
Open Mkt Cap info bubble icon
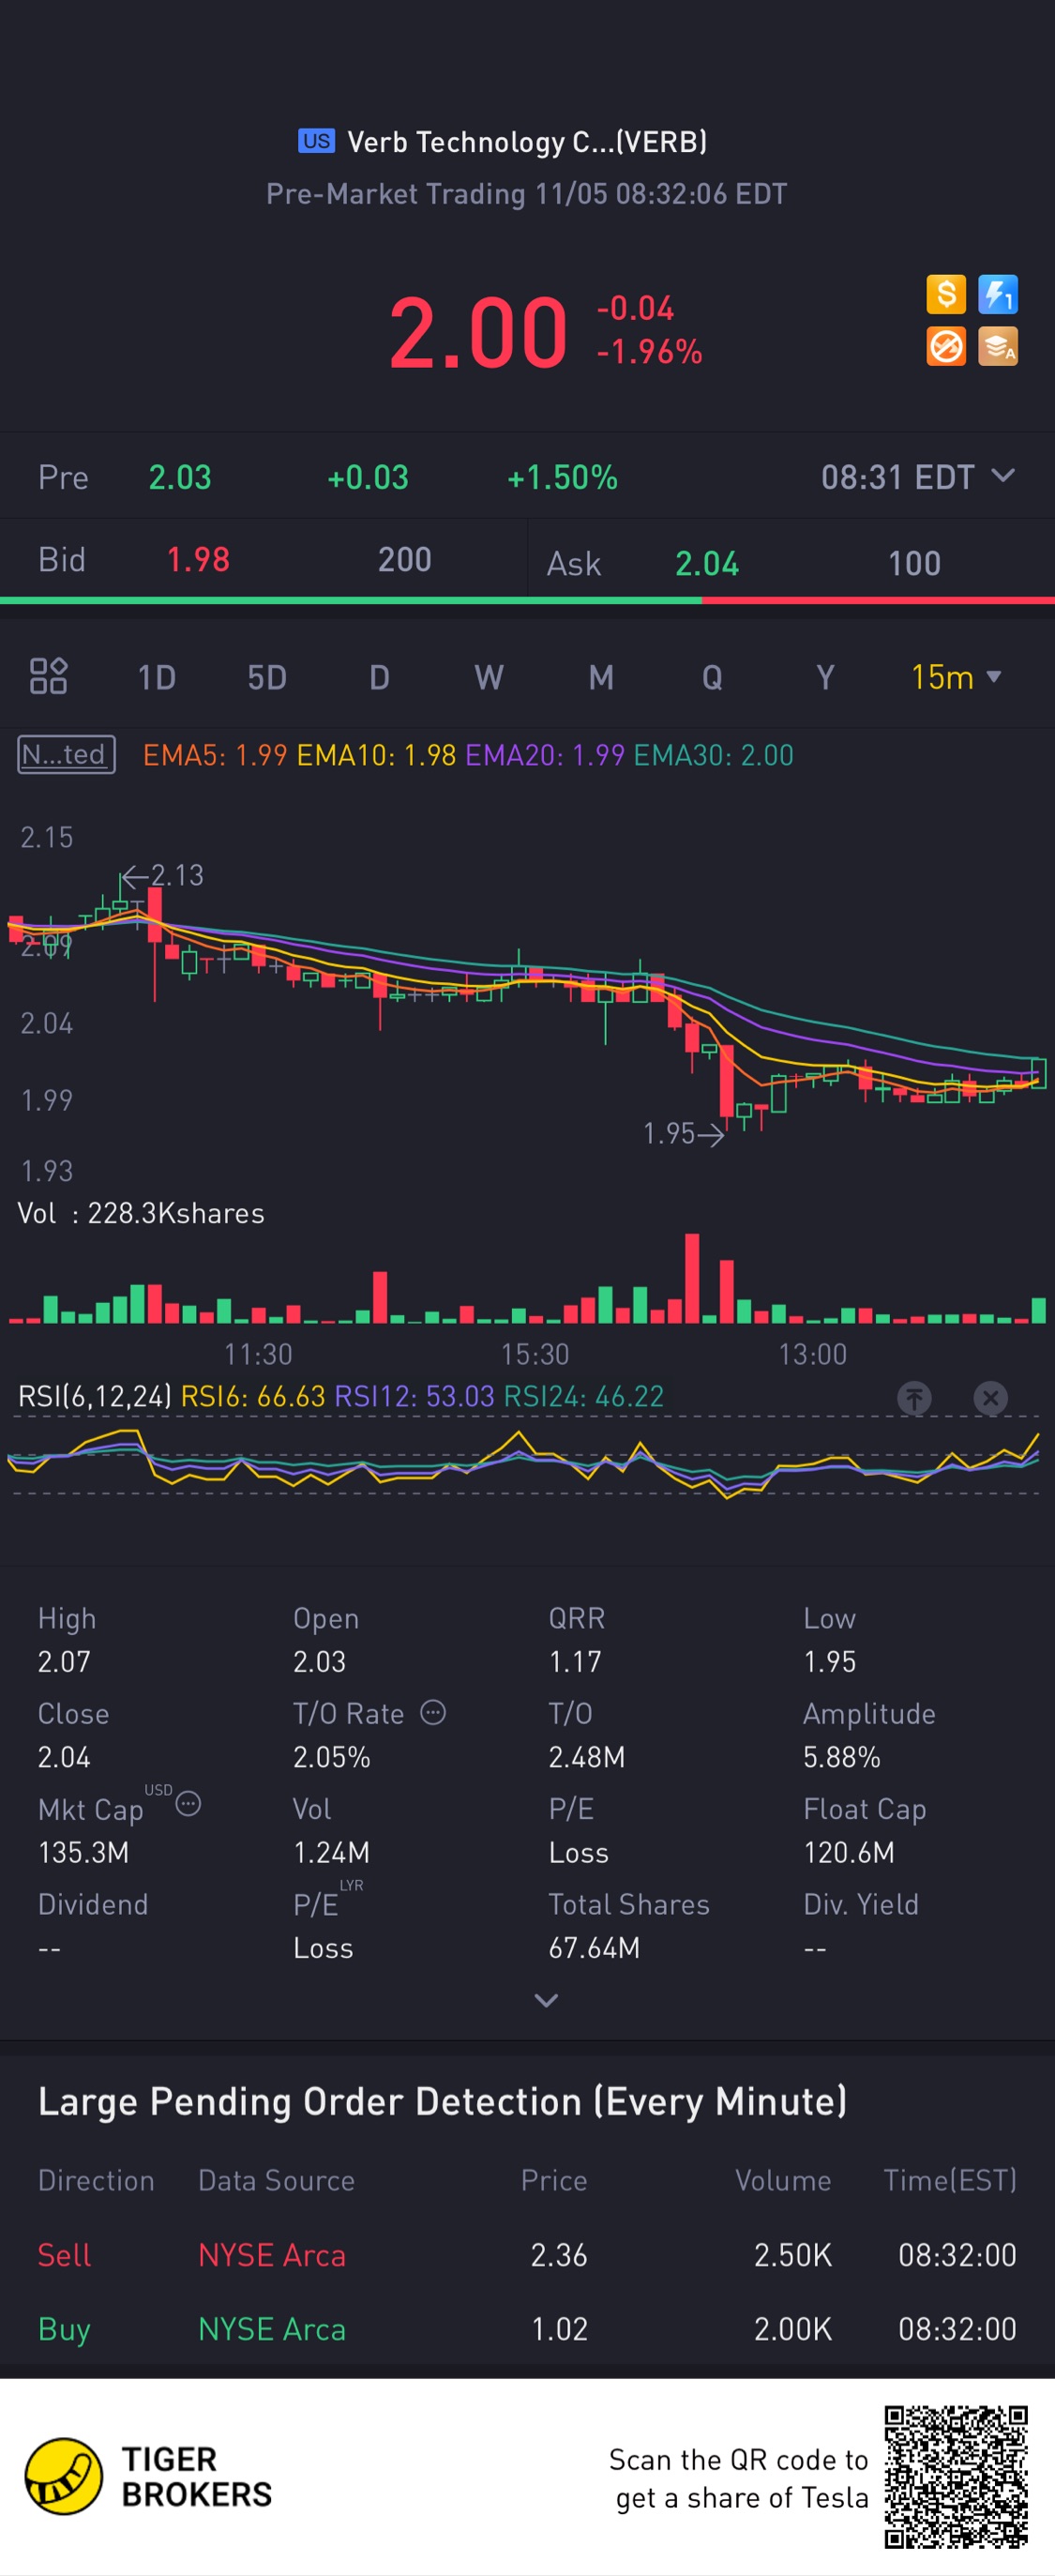(188, 1804)
